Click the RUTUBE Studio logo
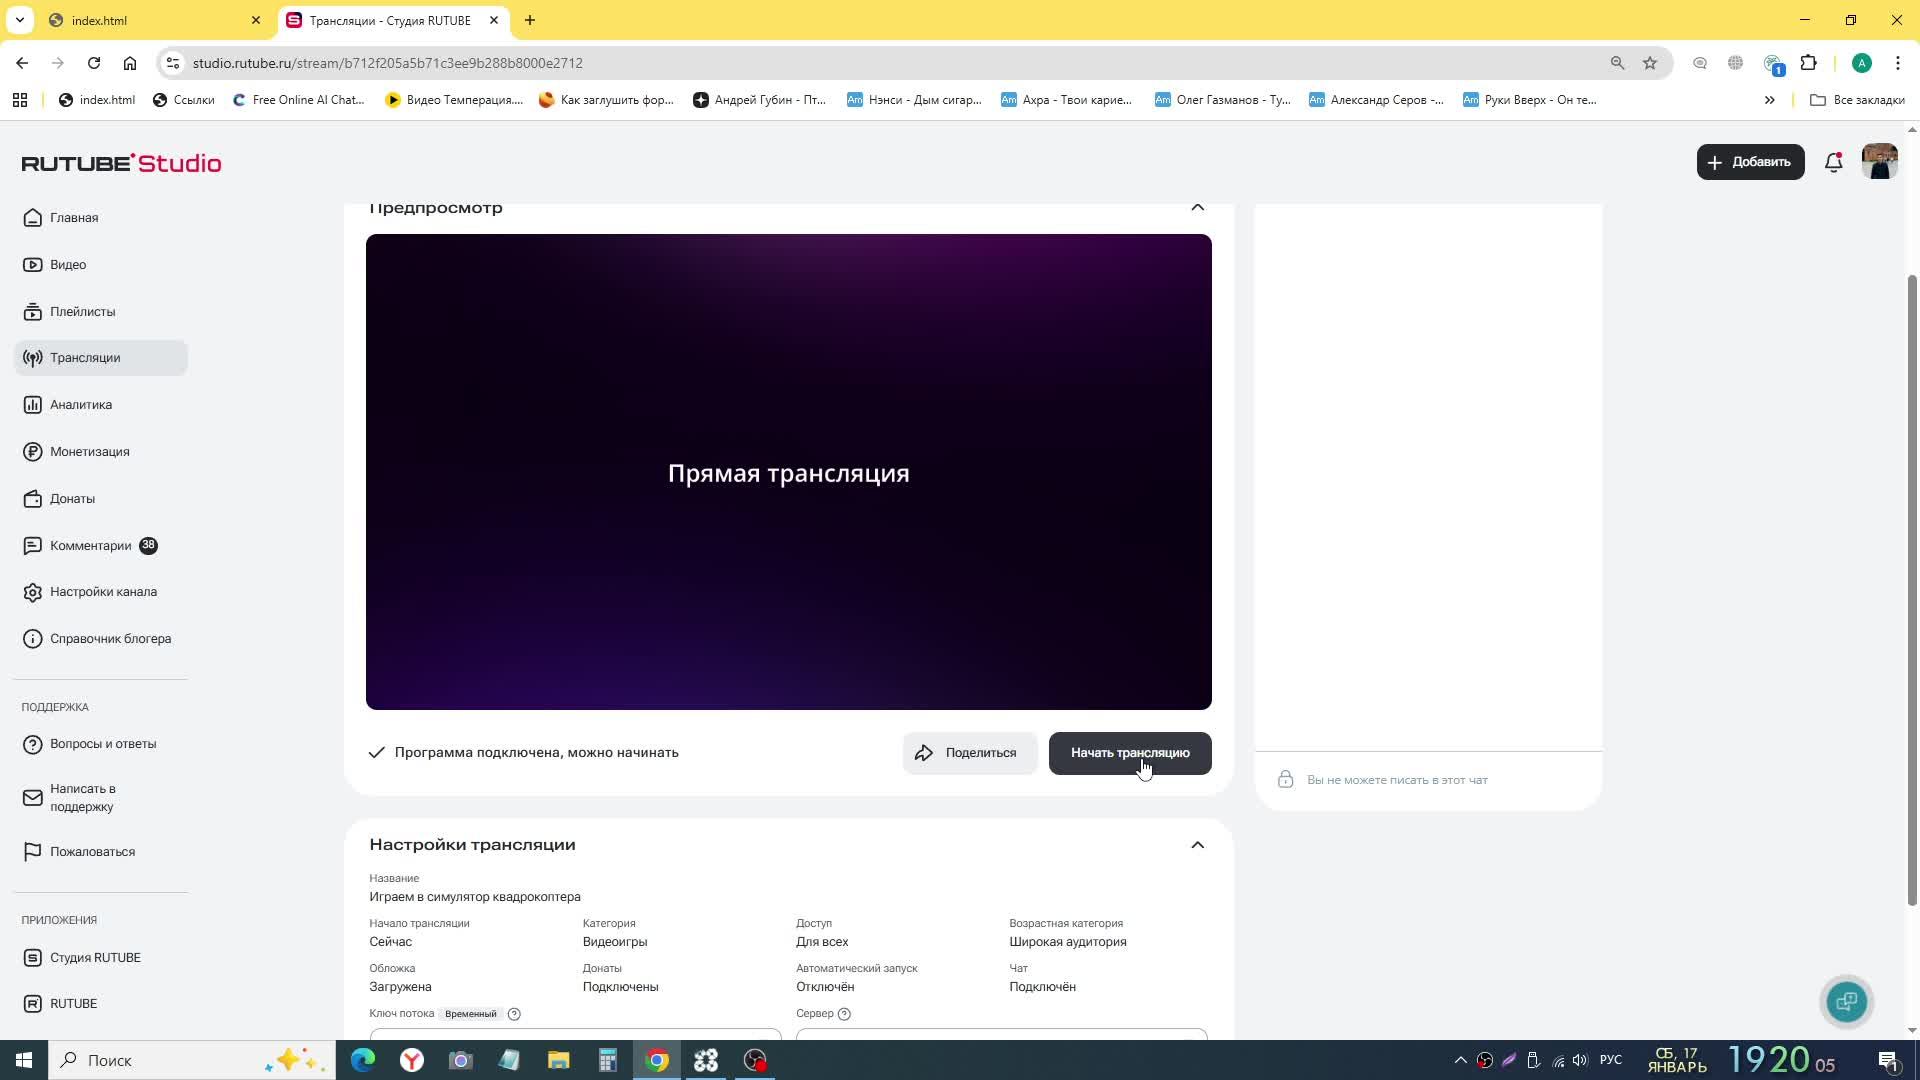 coord(121,163)
